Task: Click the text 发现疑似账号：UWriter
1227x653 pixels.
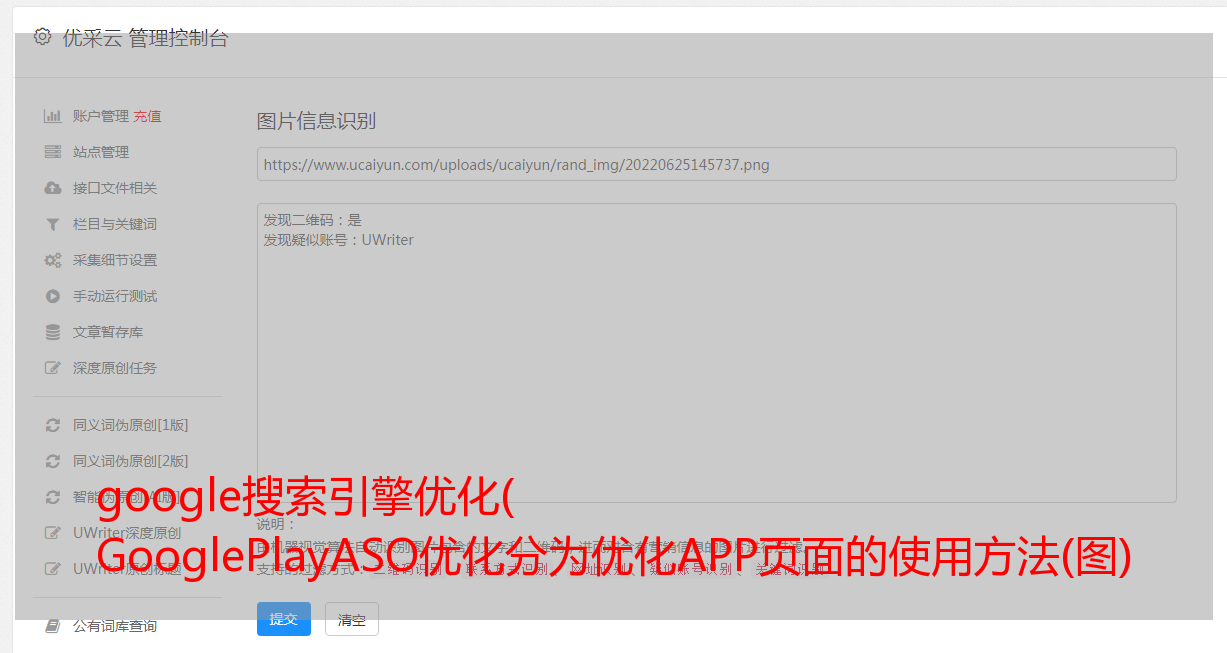Action: [339, 240]
